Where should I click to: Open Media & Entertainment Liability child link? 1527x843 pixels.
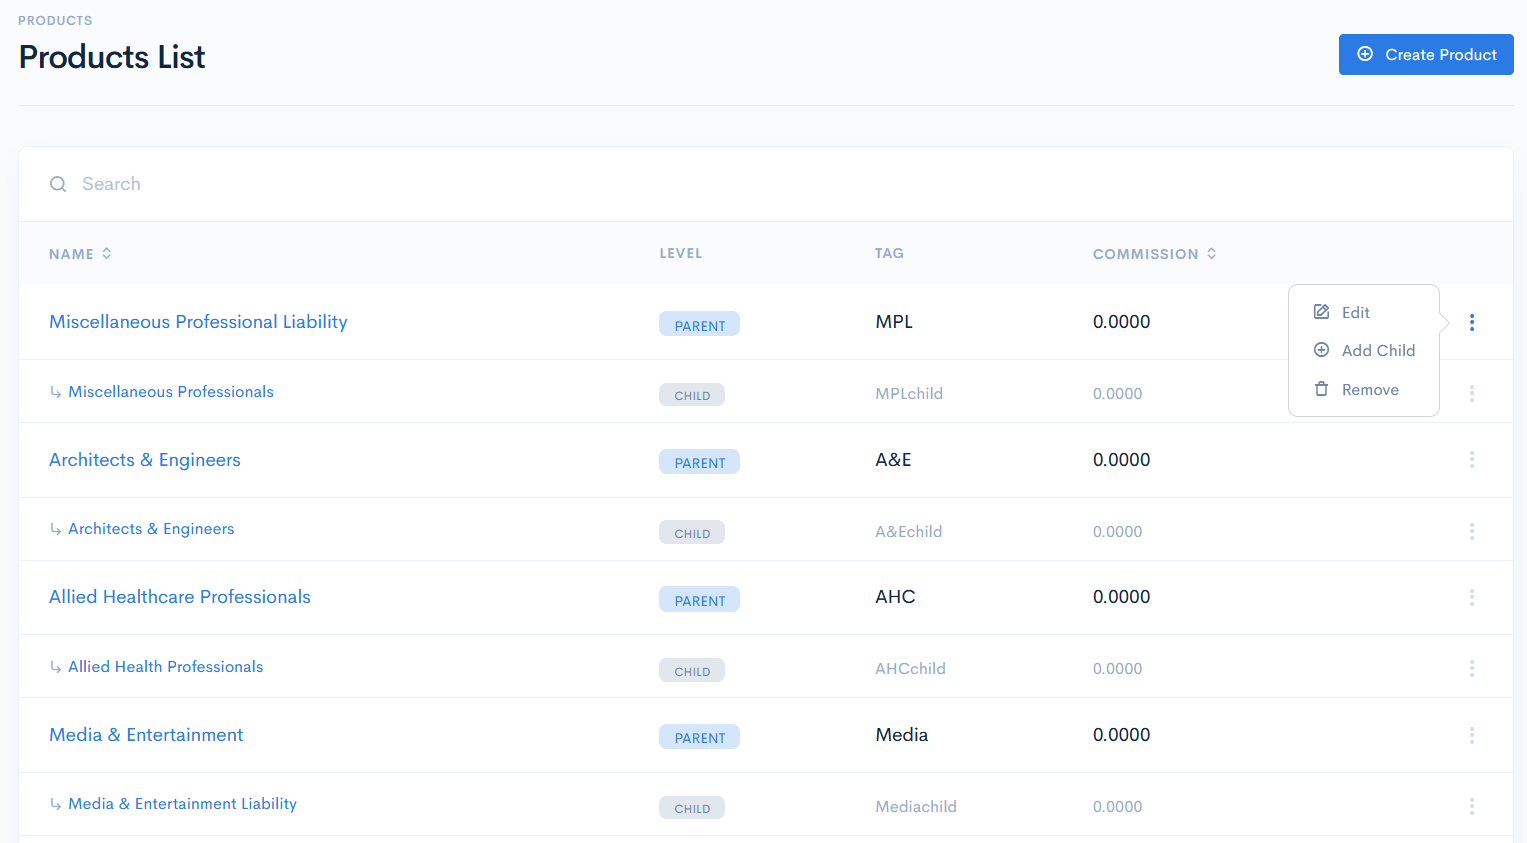[x=182, y=804]
